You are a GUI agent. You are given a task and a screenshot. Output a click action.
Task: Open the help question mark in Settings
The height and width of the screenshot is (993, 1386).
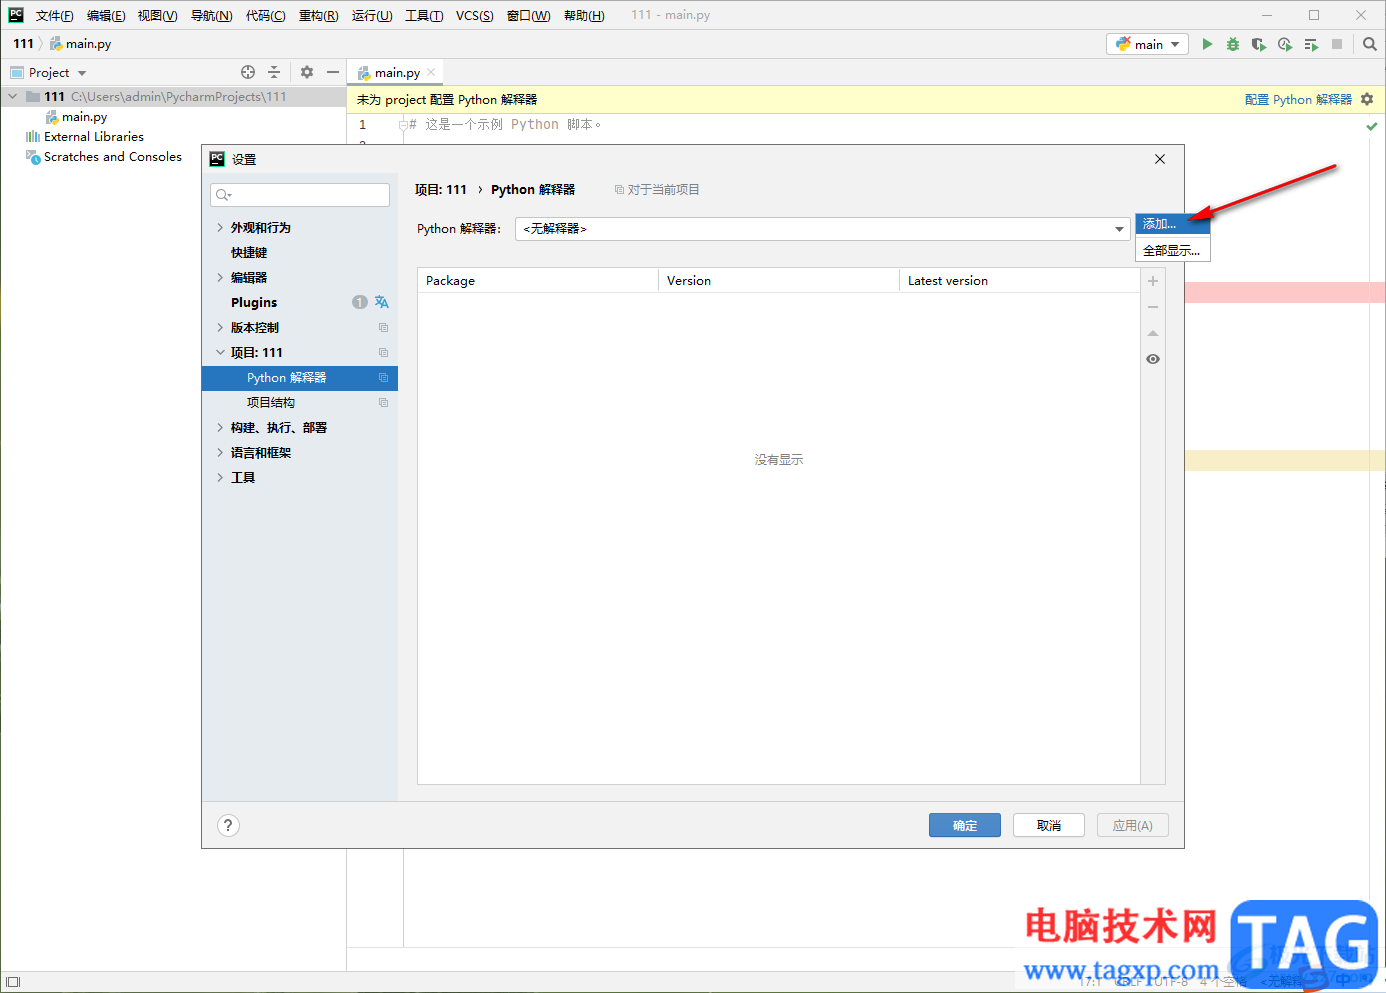pyautogui.click(x=228, y=825)
